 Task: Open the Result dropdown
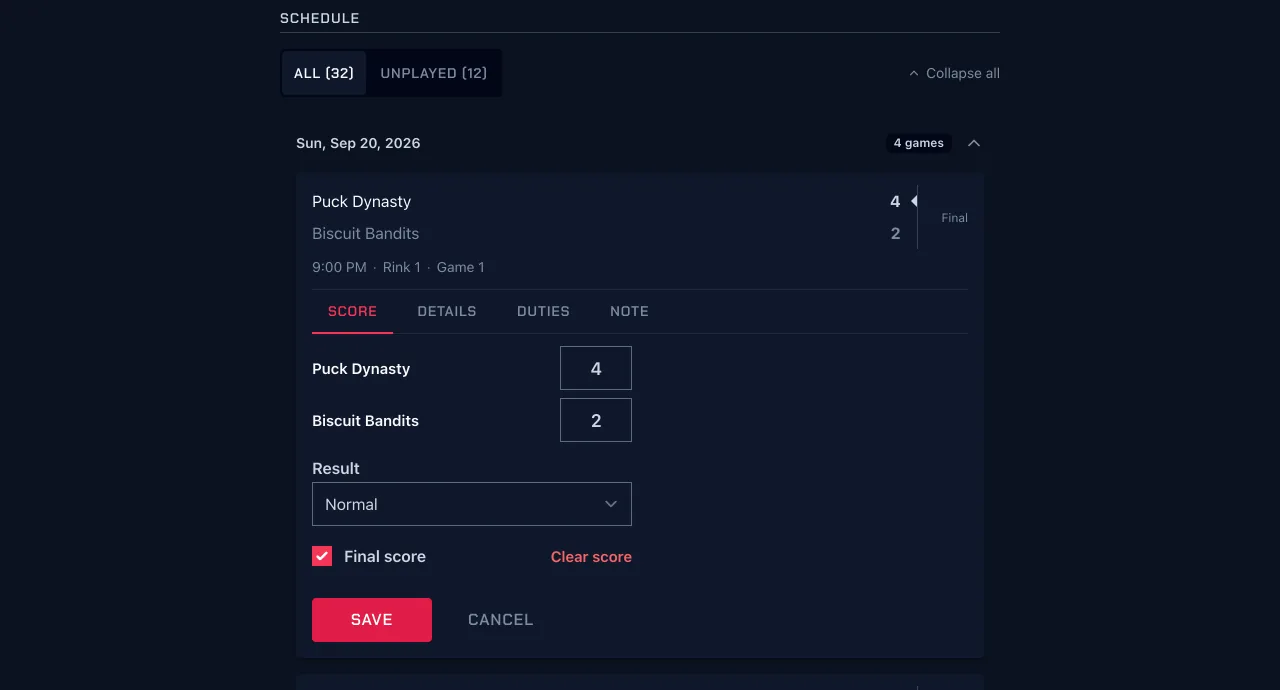(x=472, y=504)
